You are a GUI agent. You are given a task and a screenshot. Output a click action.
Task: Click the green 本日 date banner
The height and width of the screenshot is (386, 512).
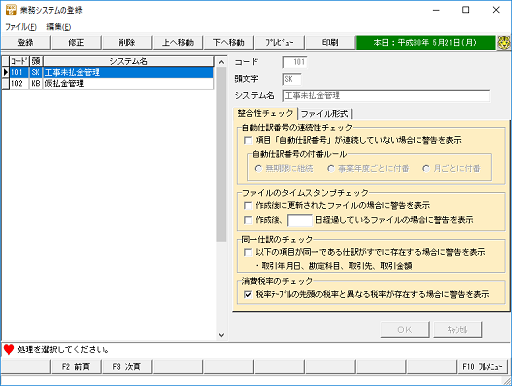click(x=426, y=43)
